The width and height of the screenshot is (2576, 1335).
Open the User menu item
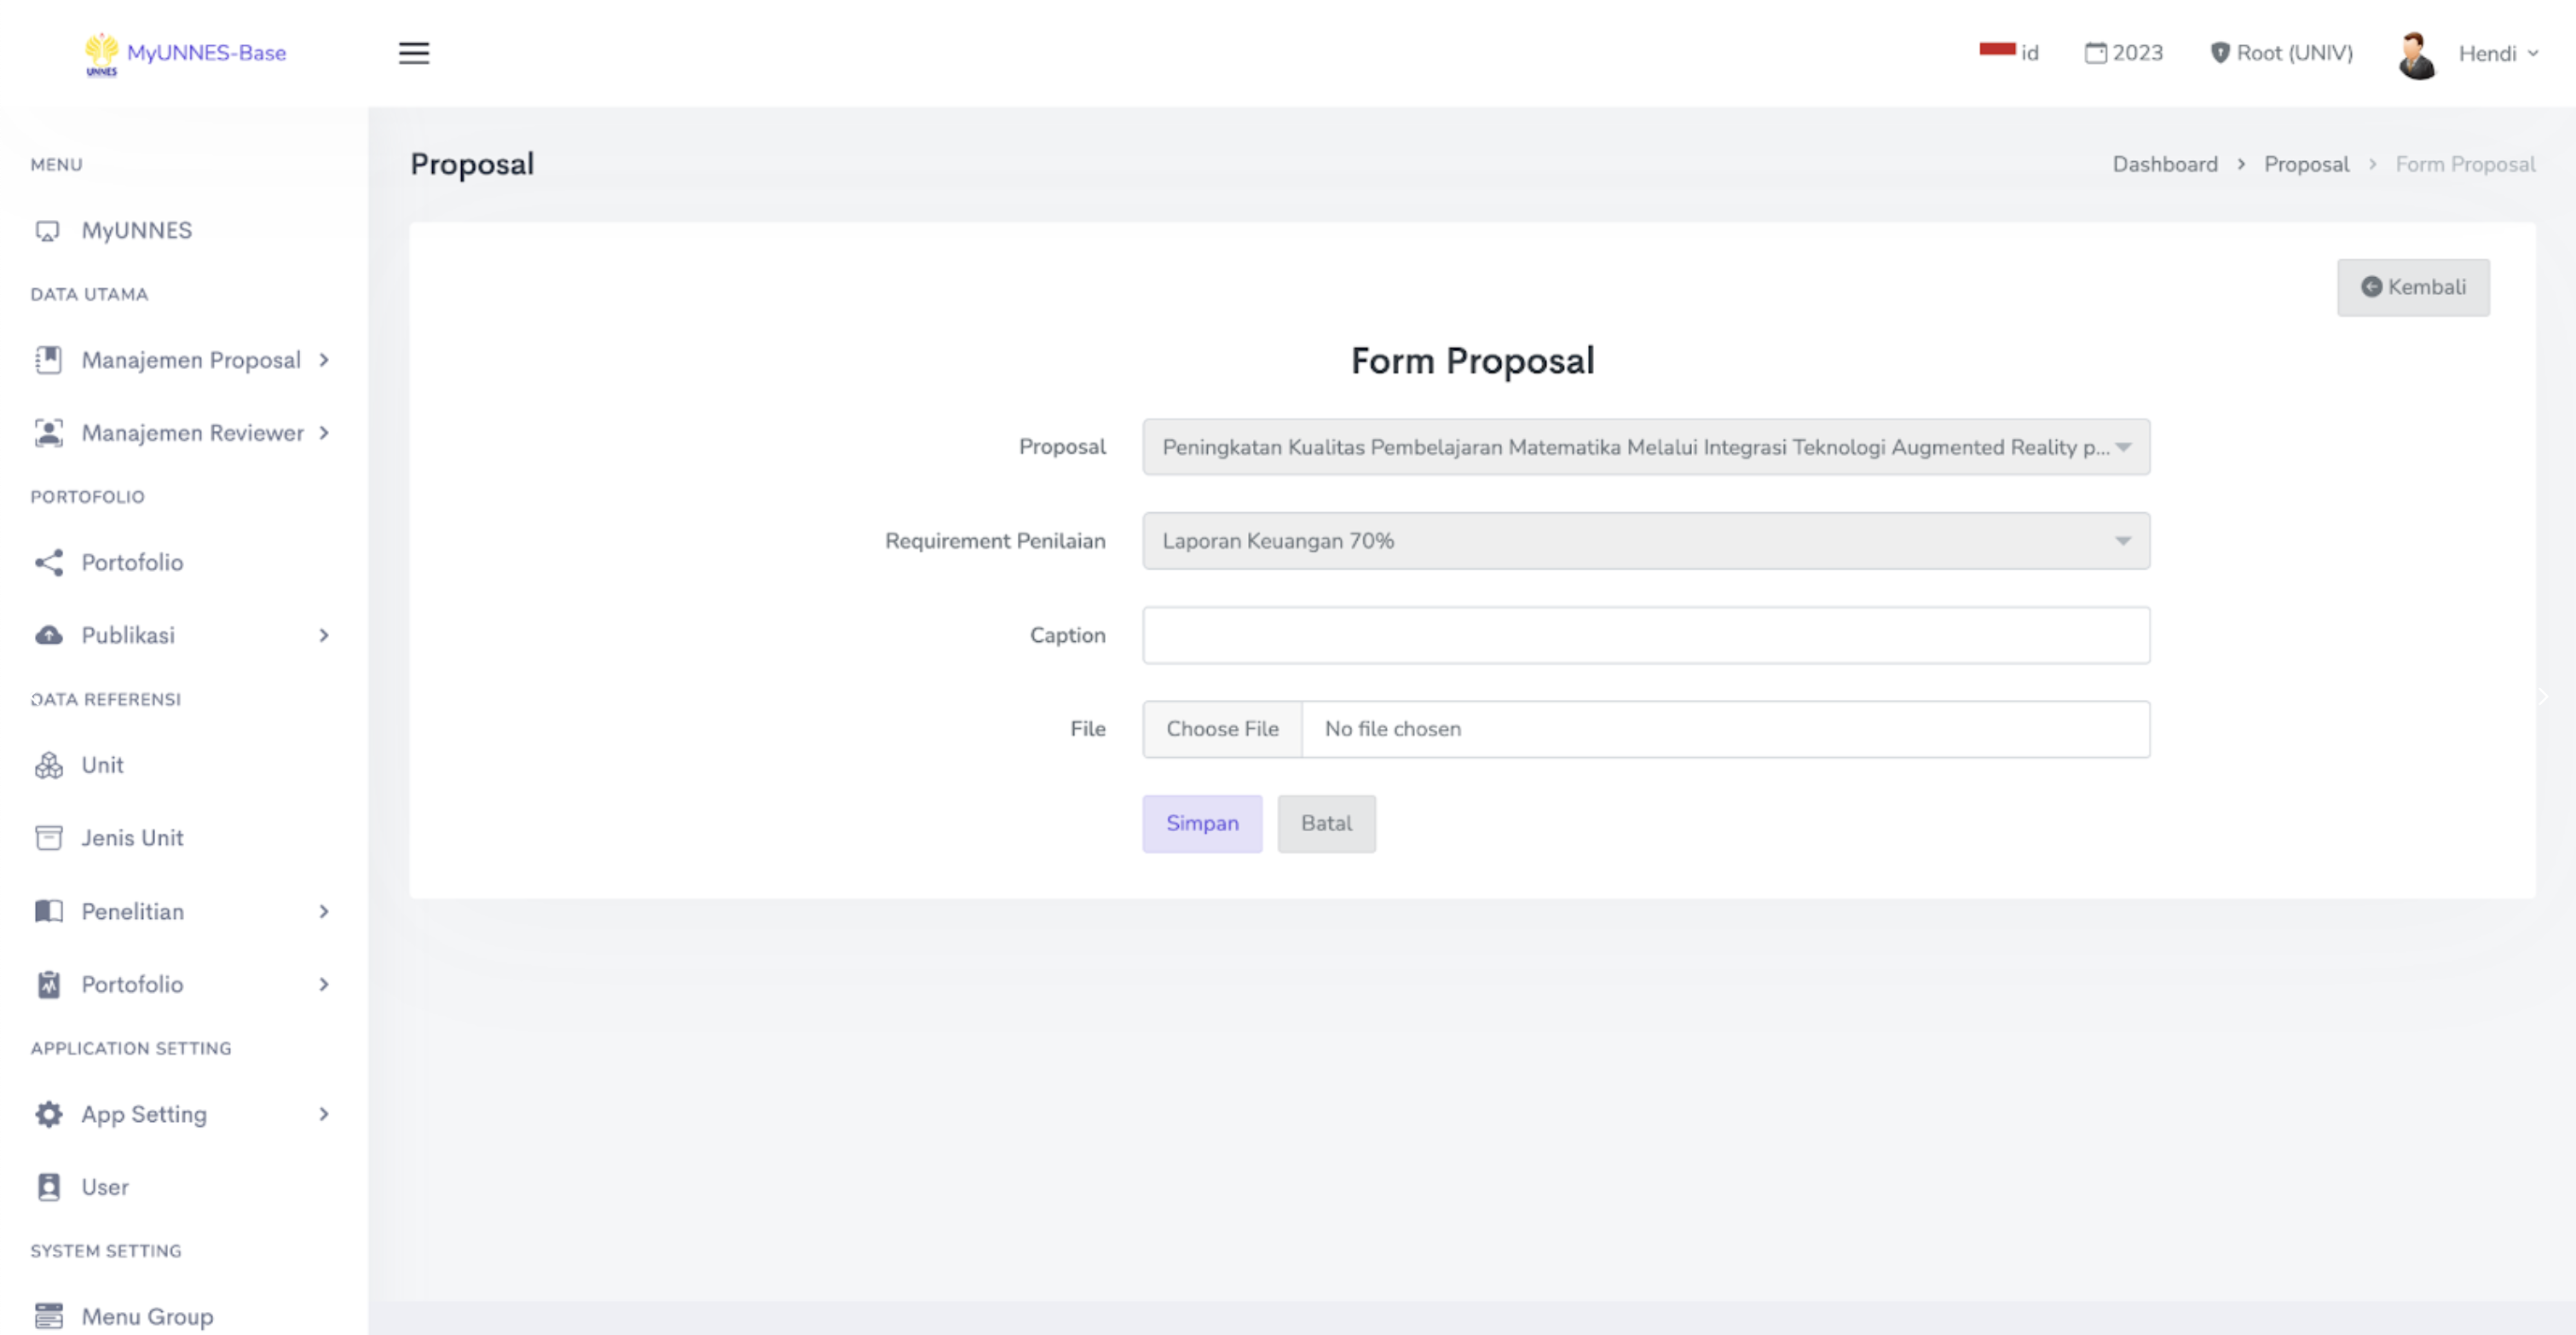point(105,1187)
